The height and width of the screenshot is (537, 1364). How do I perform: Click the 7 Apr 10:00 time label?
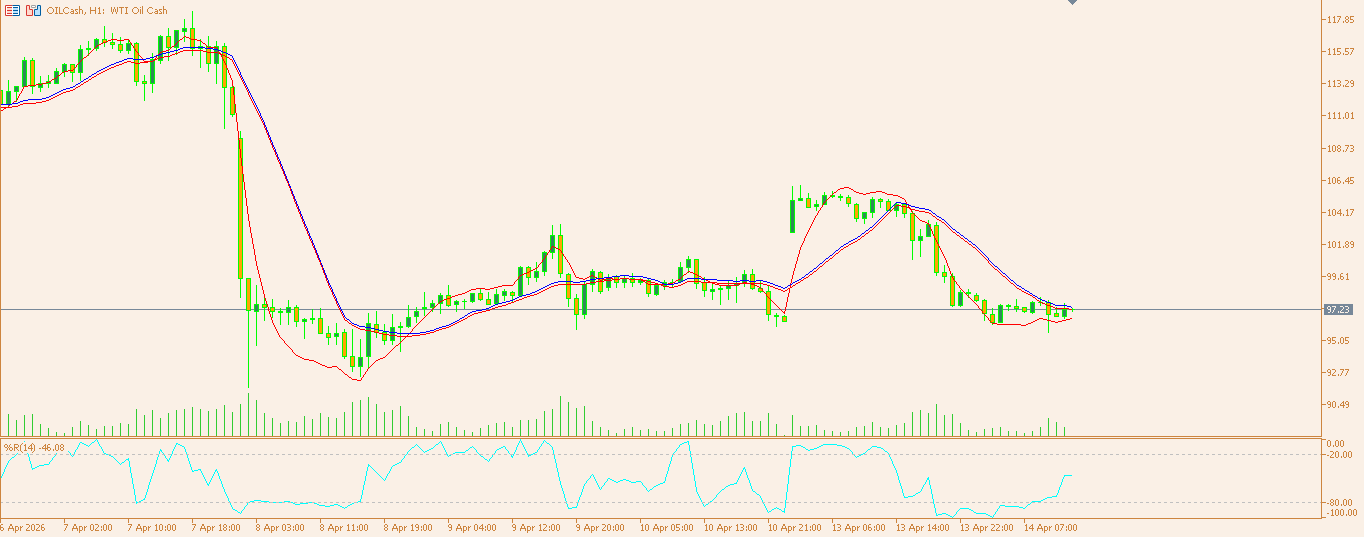(x=151, y=527)
